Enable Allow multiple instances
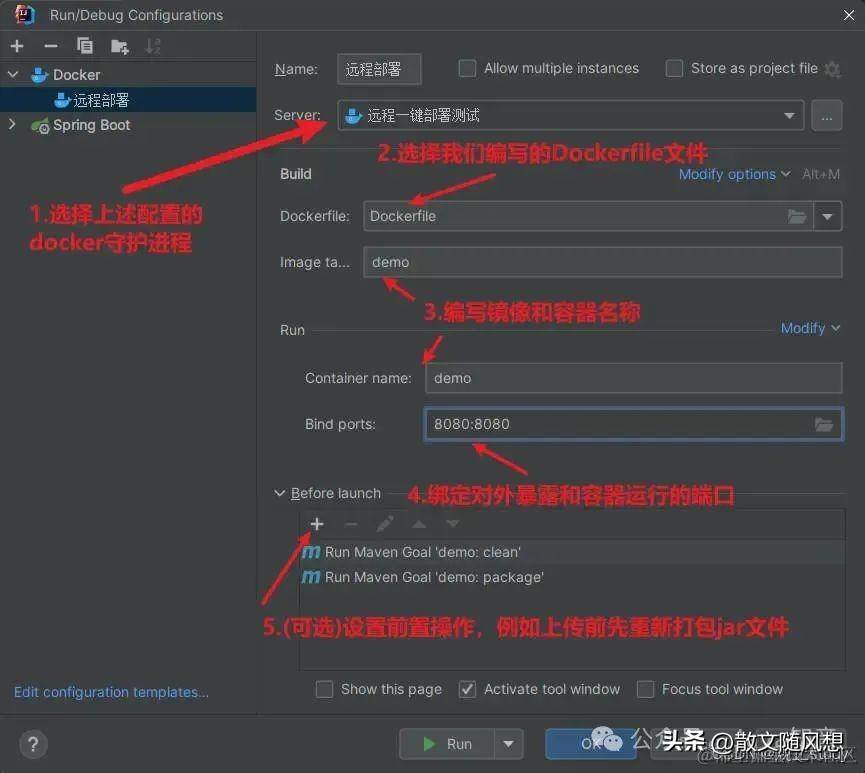 point(467,68)
